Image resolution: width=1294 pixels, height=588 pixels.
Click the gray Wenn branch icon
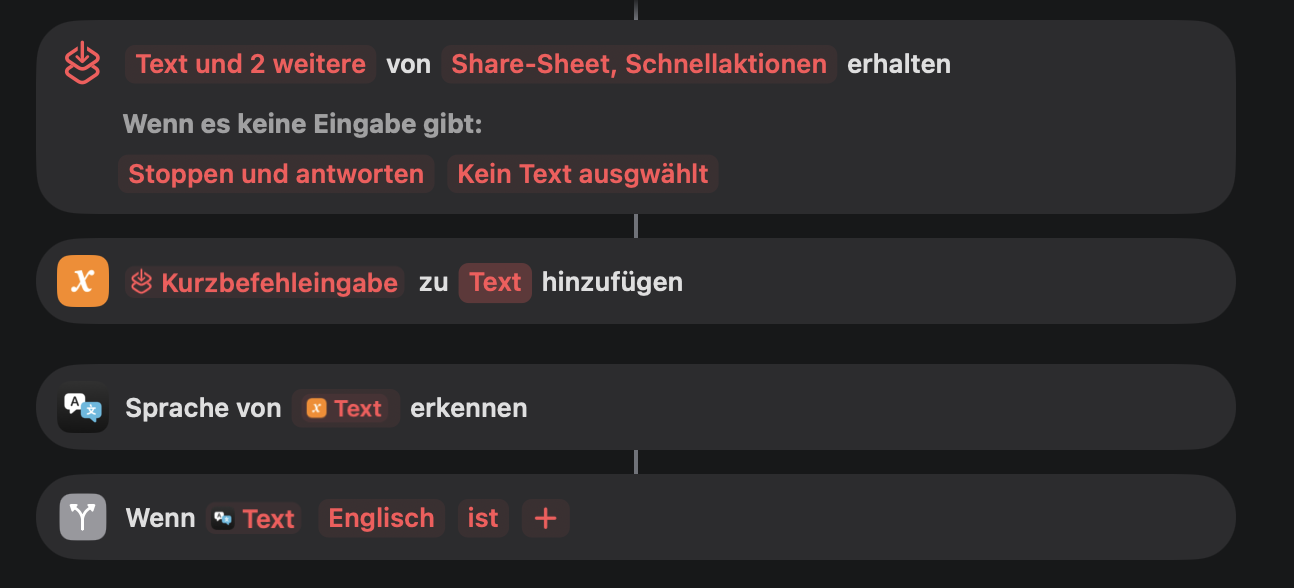click(x=83, y=517)
